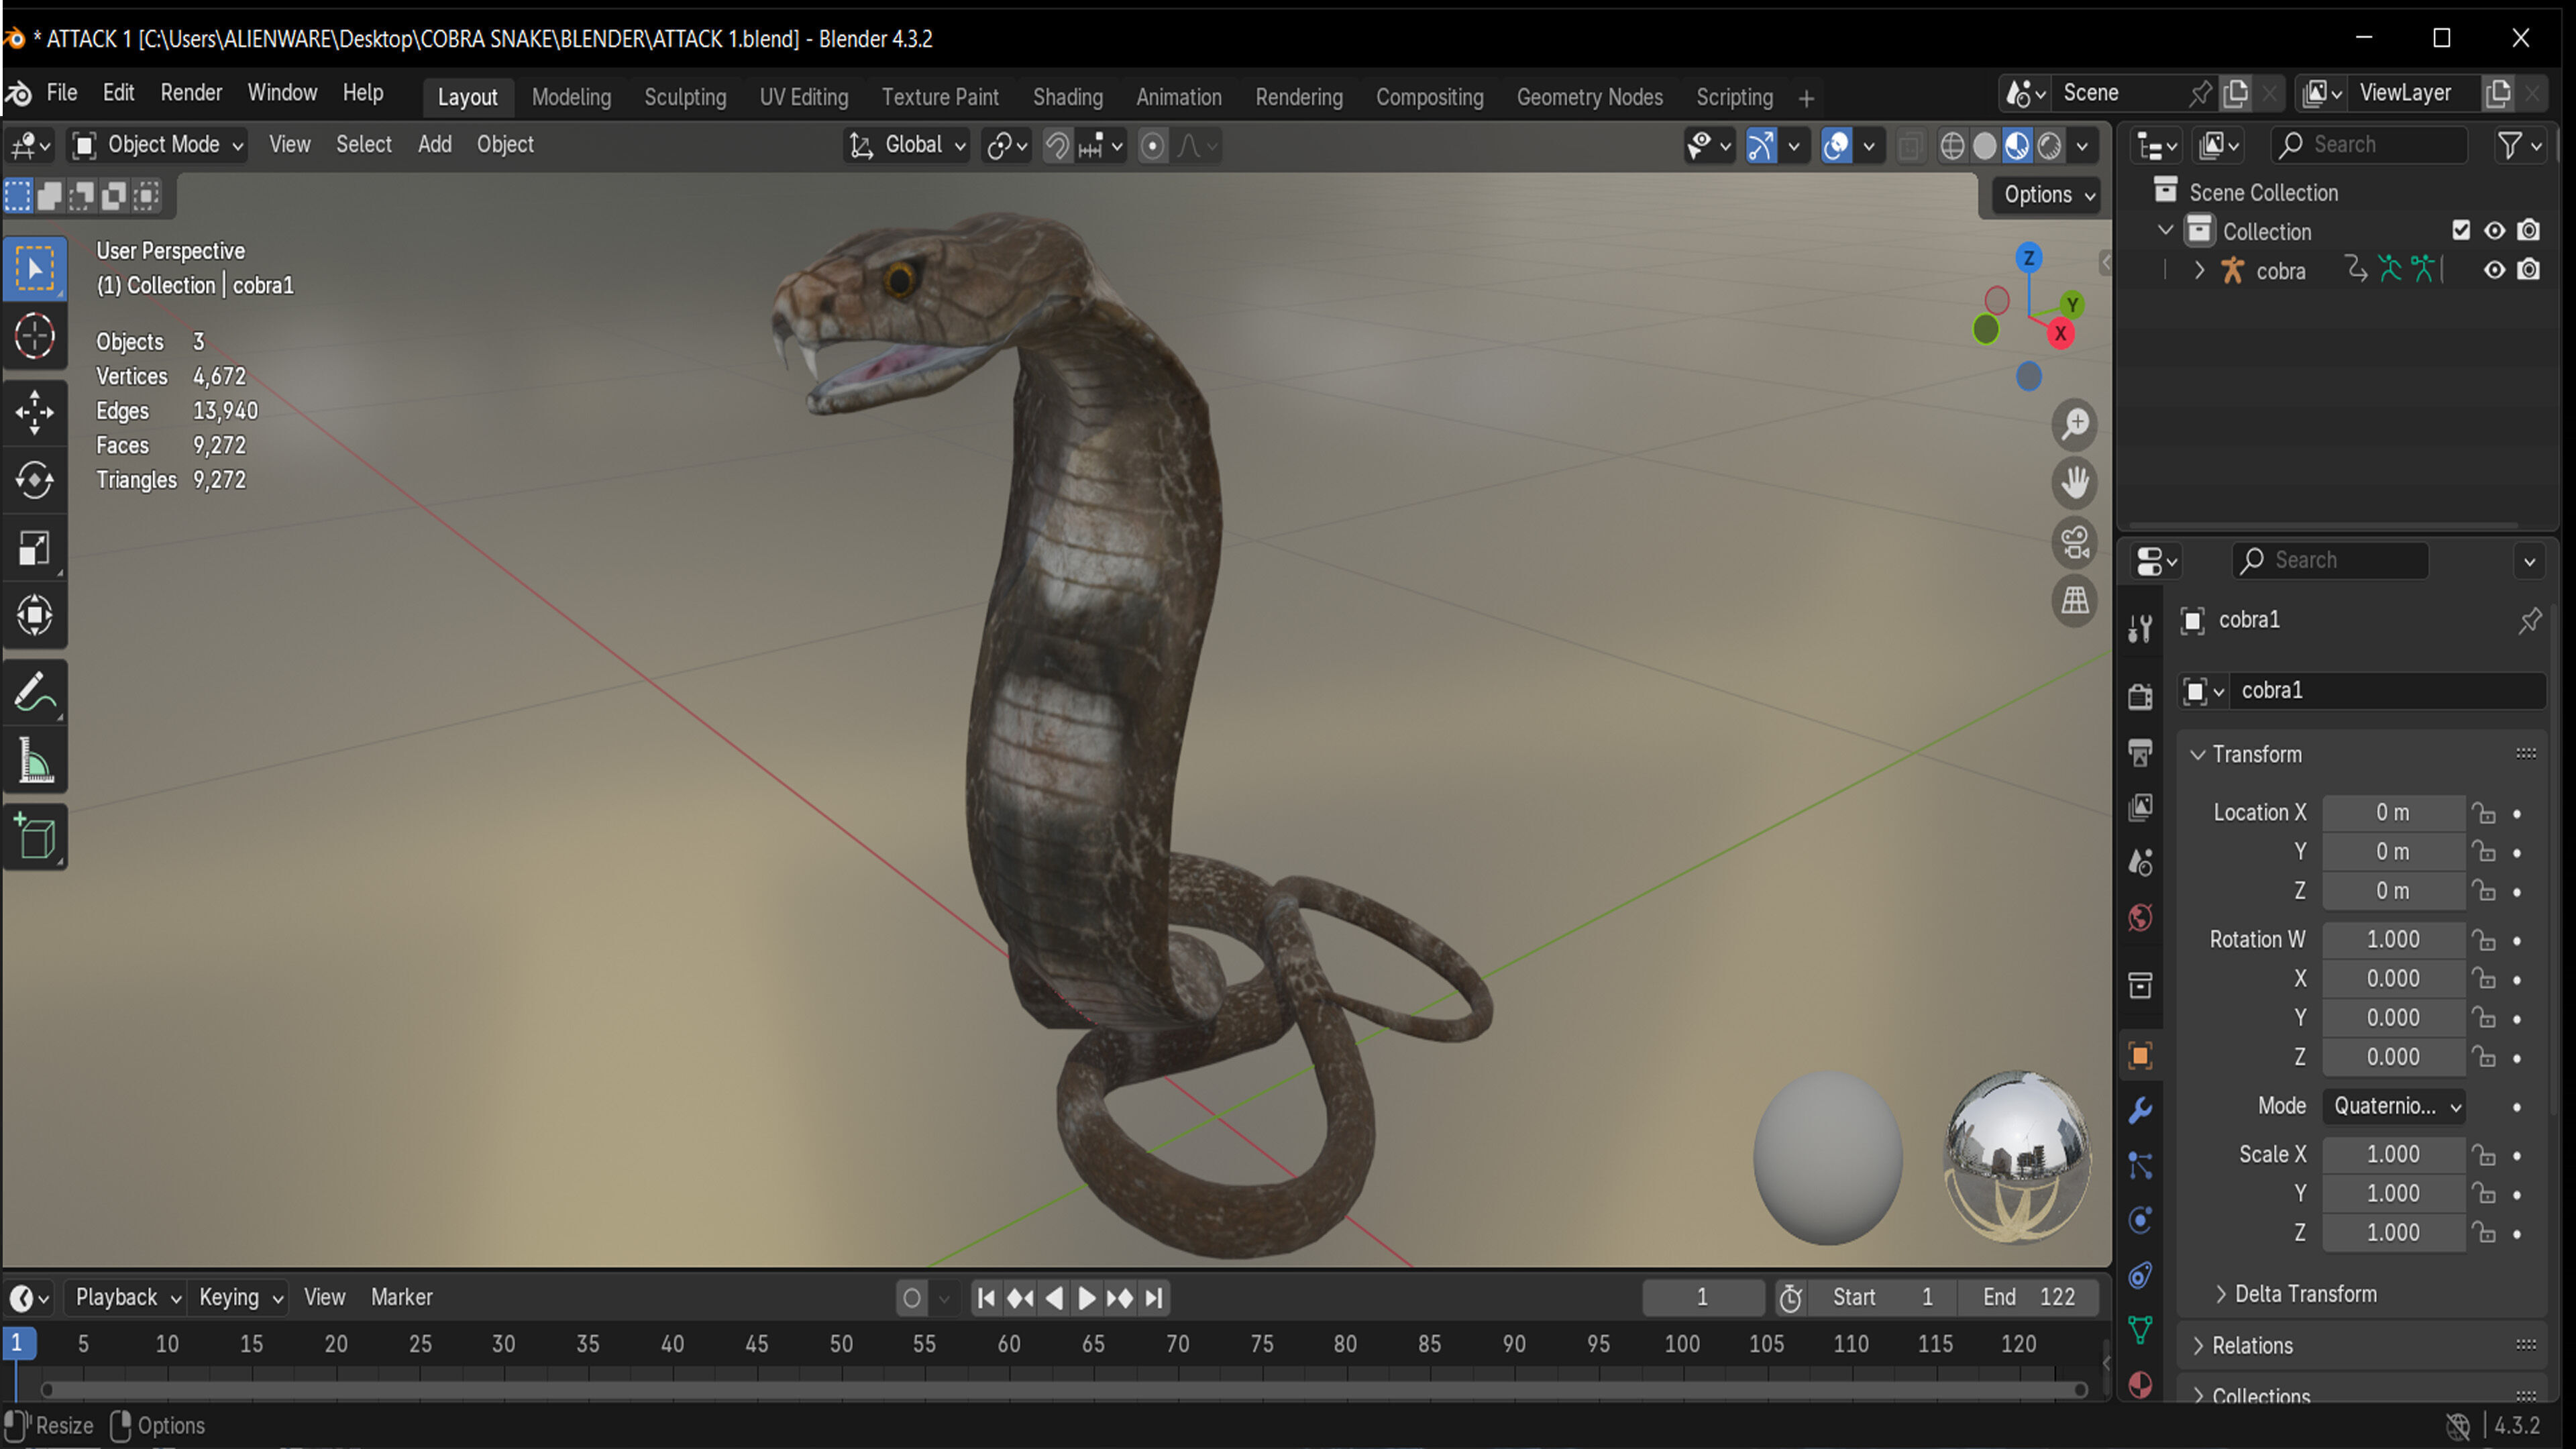Click the End frame field

[2029, 1298]
